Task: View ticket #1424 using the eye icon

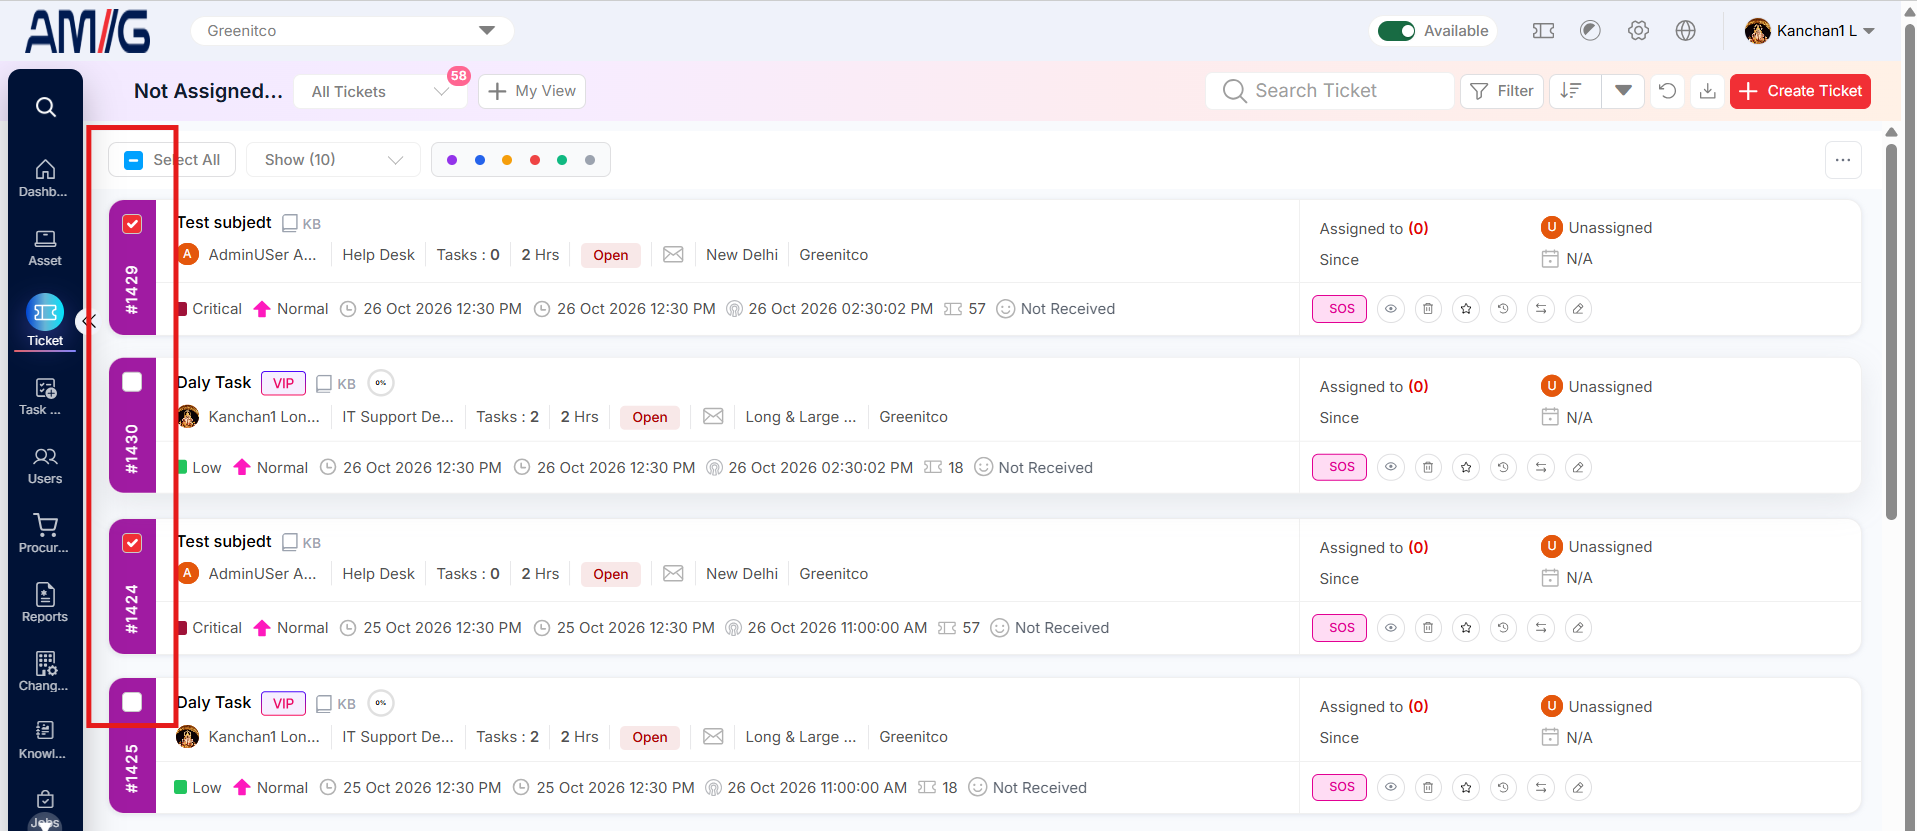Action: [1391, 628]
